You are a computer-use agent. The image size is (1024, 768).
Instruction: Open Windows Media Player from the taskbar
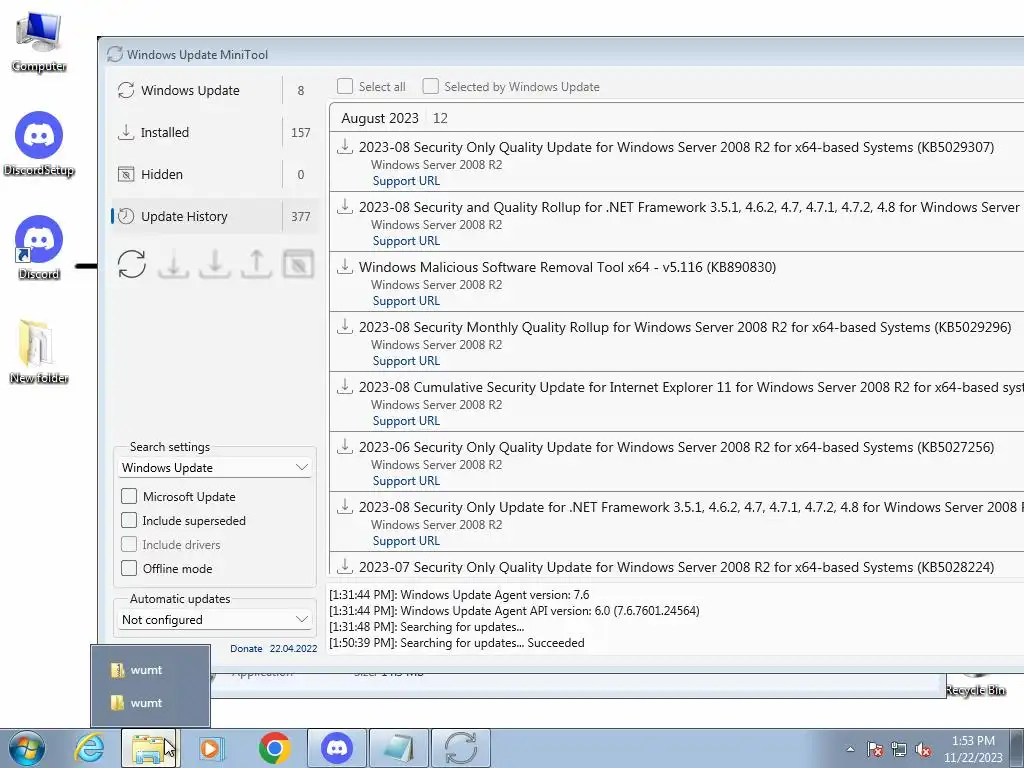212,748
